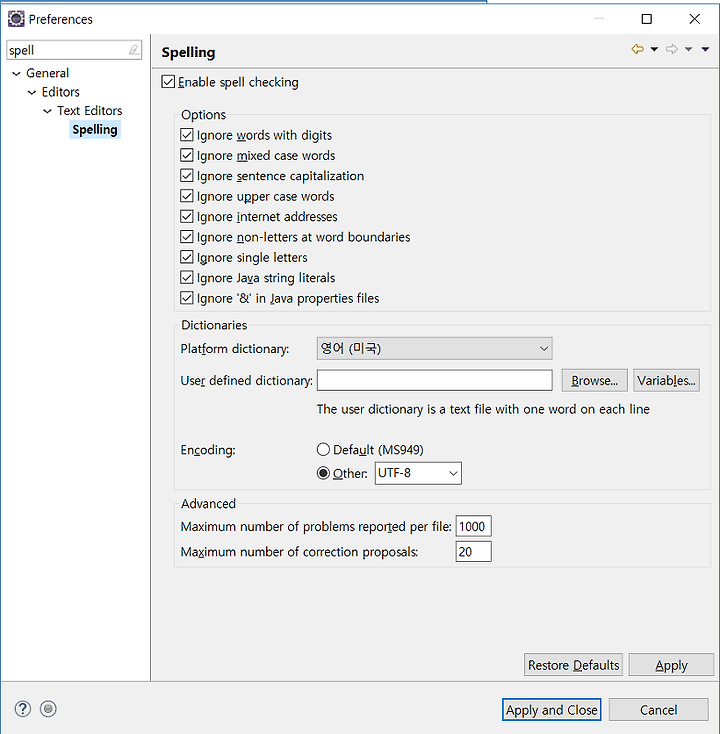The image size is (720, 734).
Task: Open the UTF-8 encoding combo box
Action: [418, 473]
